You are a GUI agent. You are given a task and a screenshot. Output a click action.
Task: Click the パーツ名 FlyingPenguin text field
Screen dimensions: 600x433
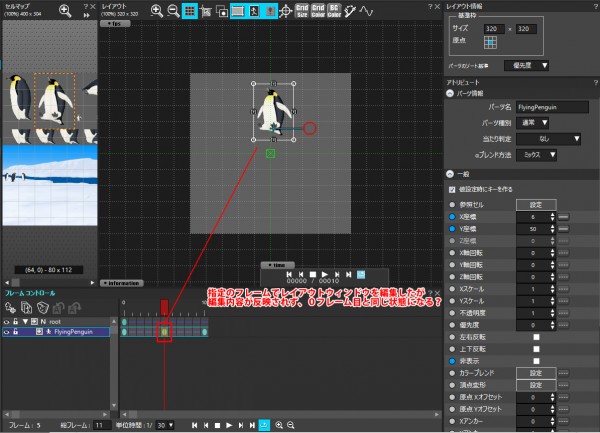[552, 107]
